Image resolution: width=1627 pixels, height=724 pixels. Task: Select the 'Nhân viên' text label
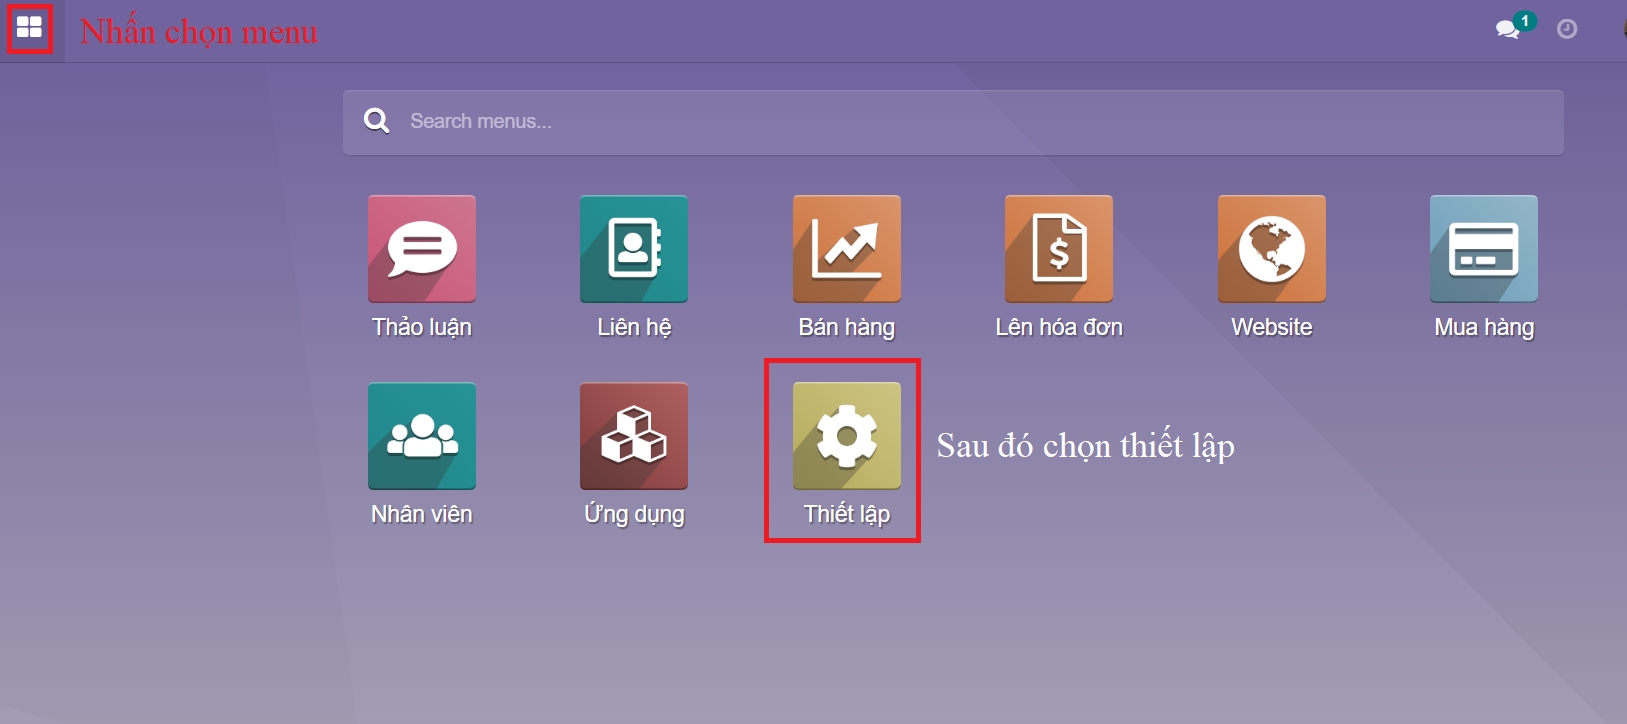point(422,514)
